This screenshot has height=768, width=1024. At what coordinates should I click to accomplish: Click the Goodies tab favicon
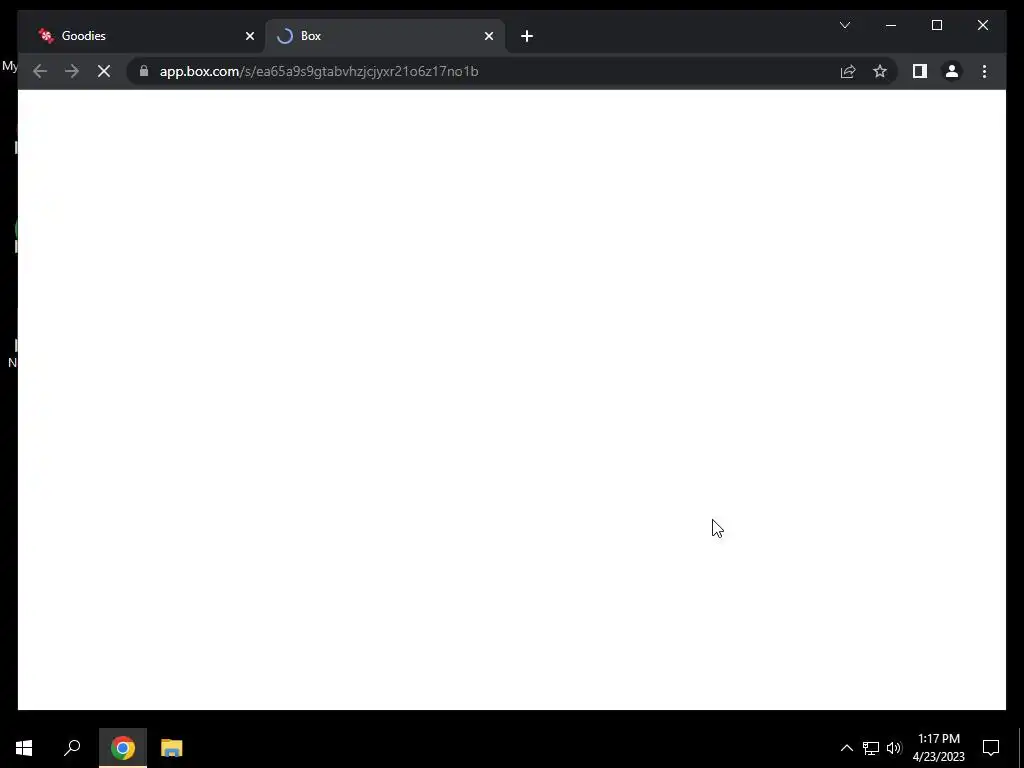pyautogui.click(x=46, y=36)
